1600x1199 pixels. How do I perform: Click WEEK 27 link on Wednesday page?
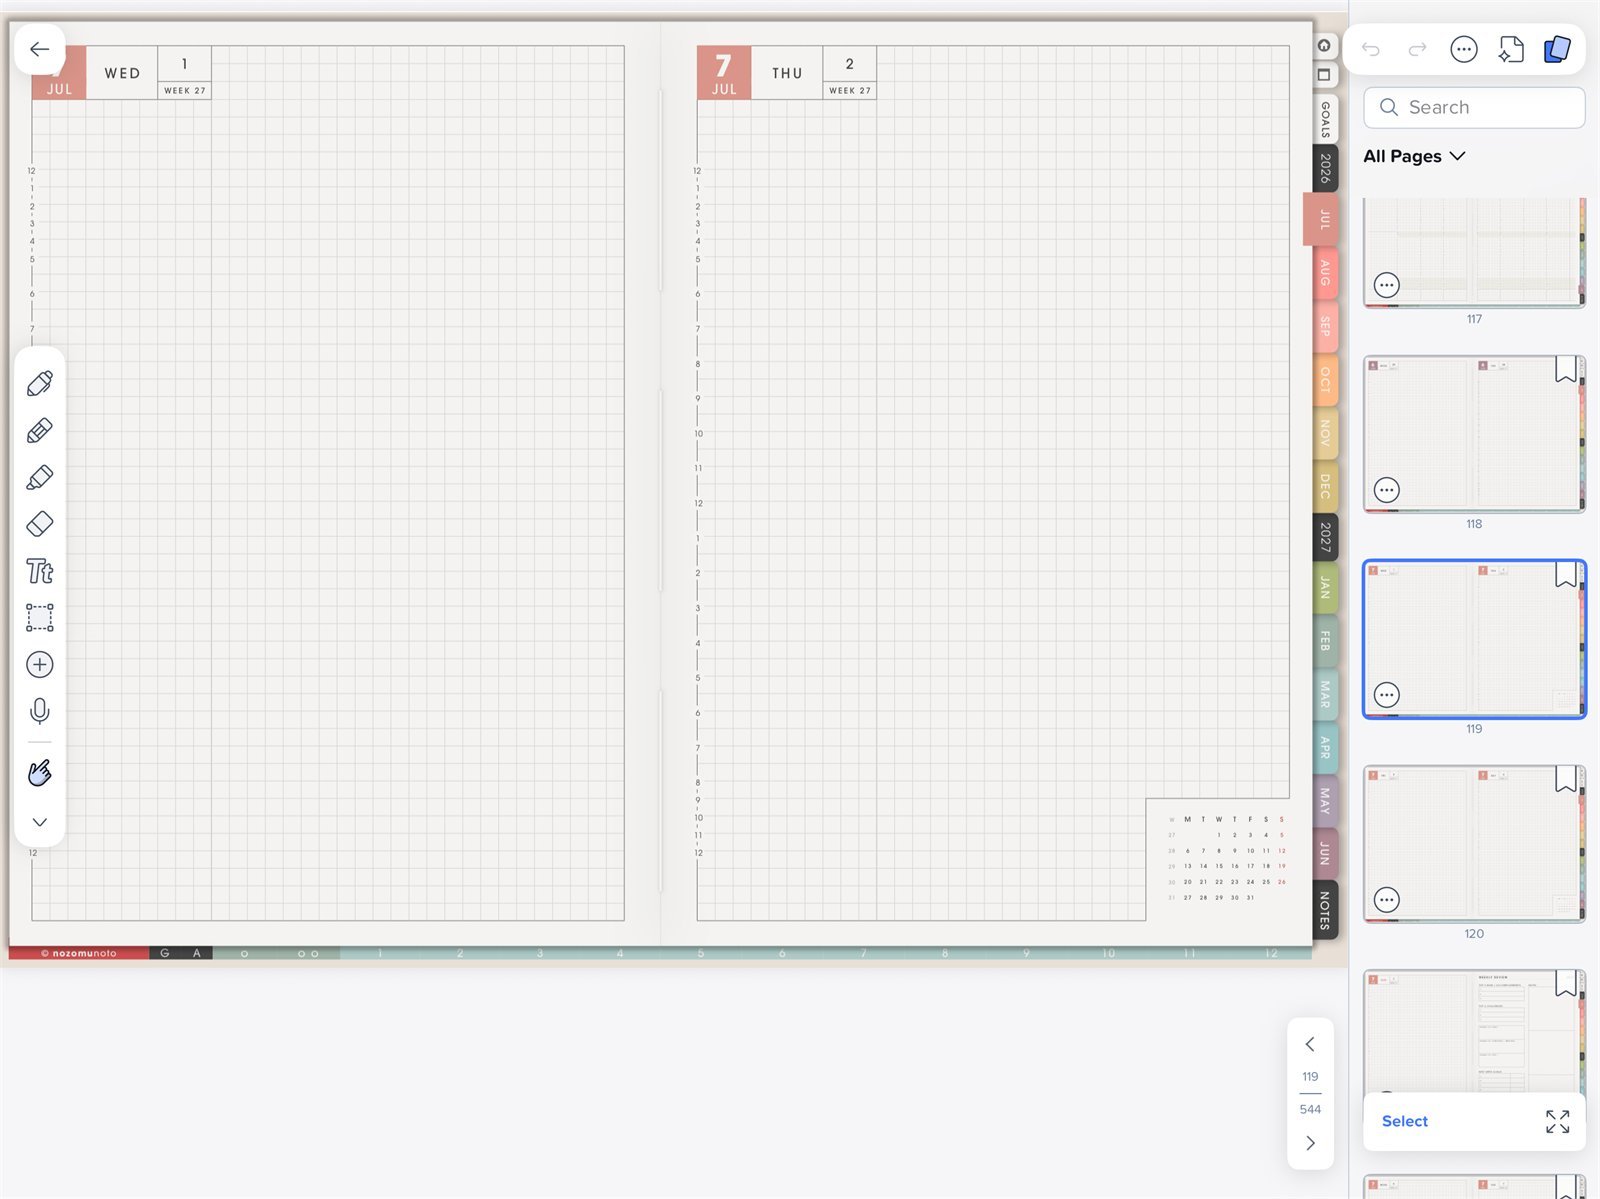pos(185,90)
